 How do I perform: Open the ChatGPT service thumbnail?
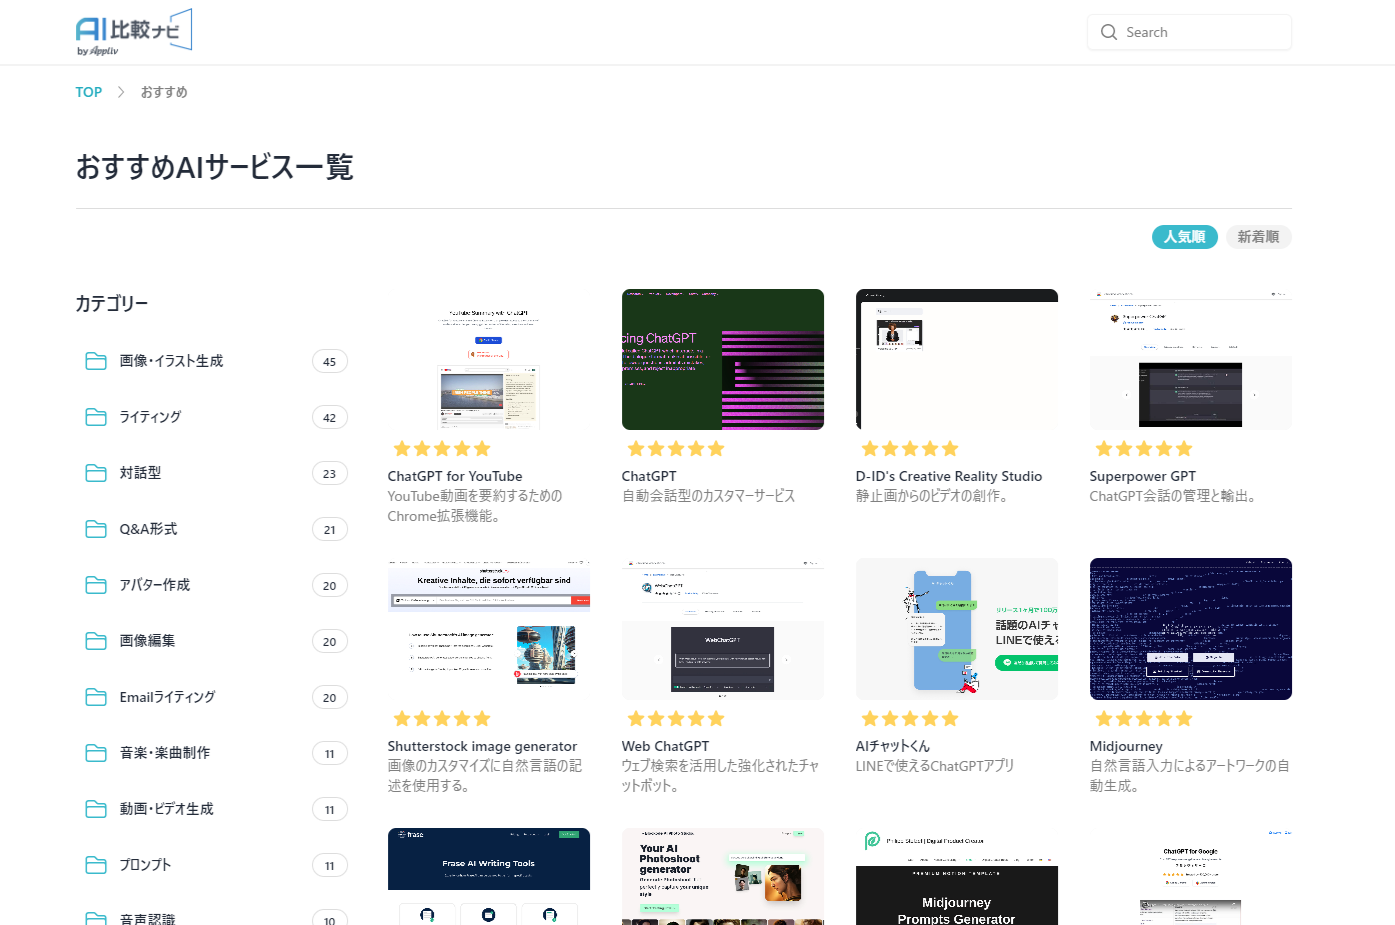(723, 360)
